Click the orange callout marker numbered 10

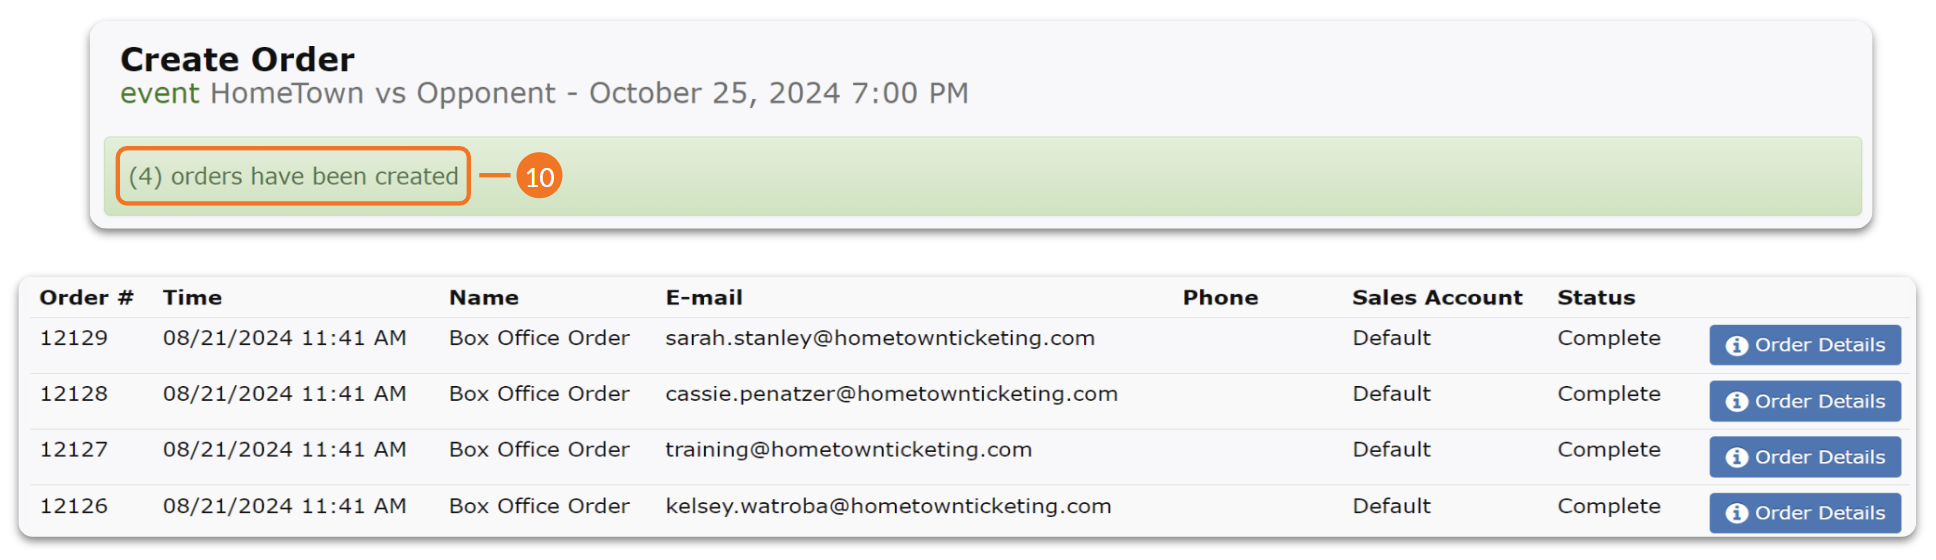pyautogui.click(x=539, y=177)
